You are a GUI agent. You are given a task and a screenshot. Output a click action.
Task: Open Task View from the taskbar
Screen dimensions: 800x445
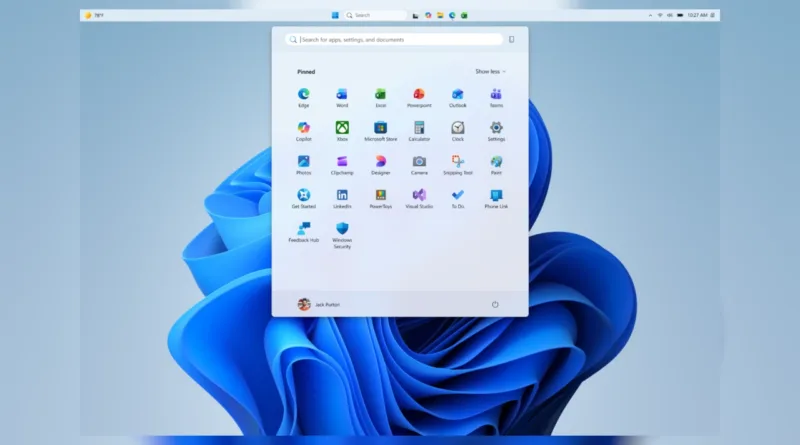(415, 15)
